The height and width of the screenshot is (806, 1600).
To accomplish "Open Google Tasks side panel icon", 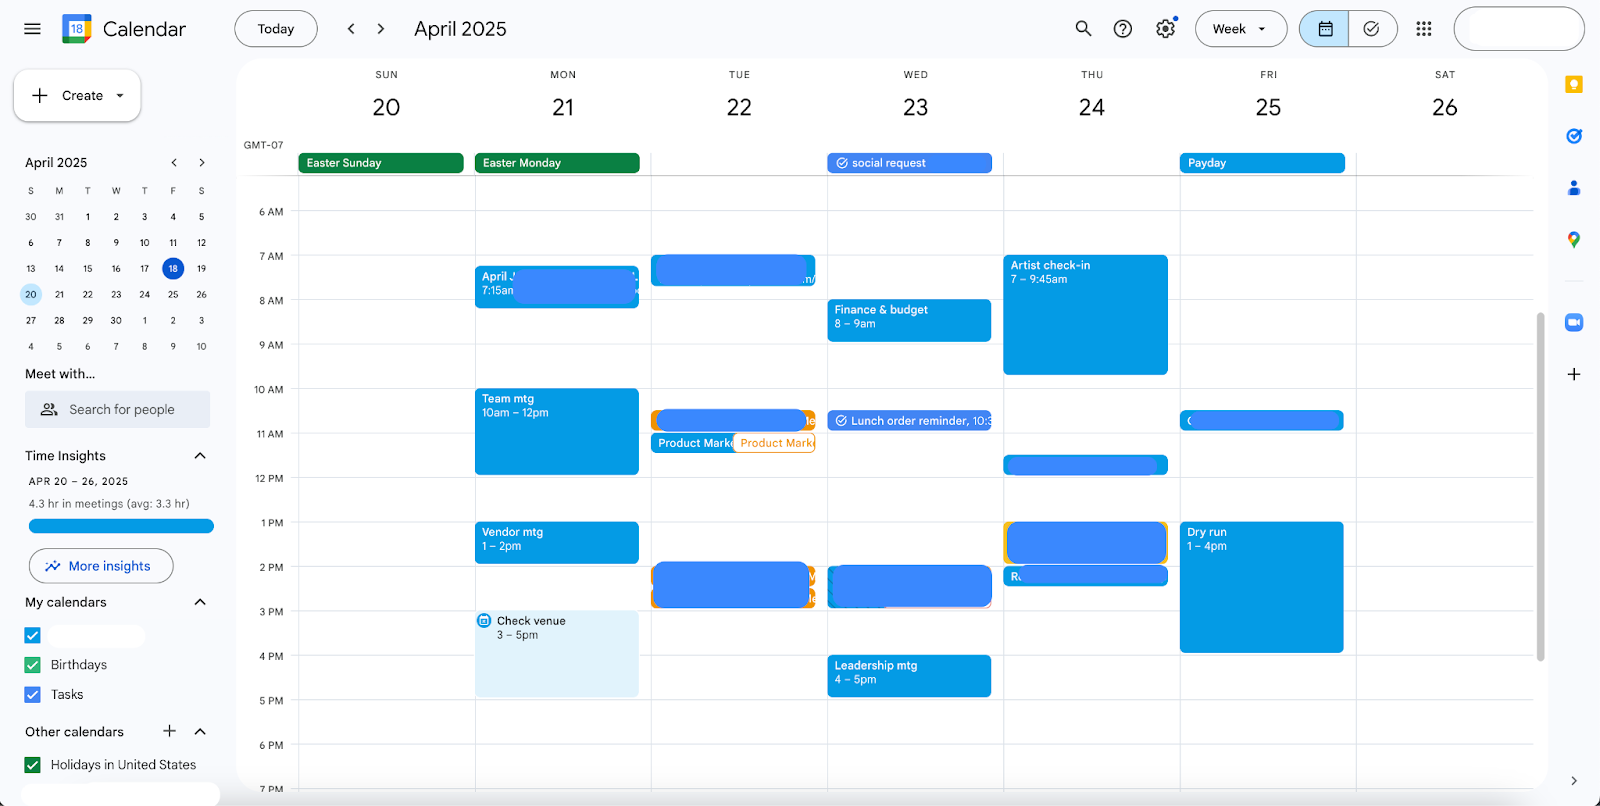I will coord(1574,136).
